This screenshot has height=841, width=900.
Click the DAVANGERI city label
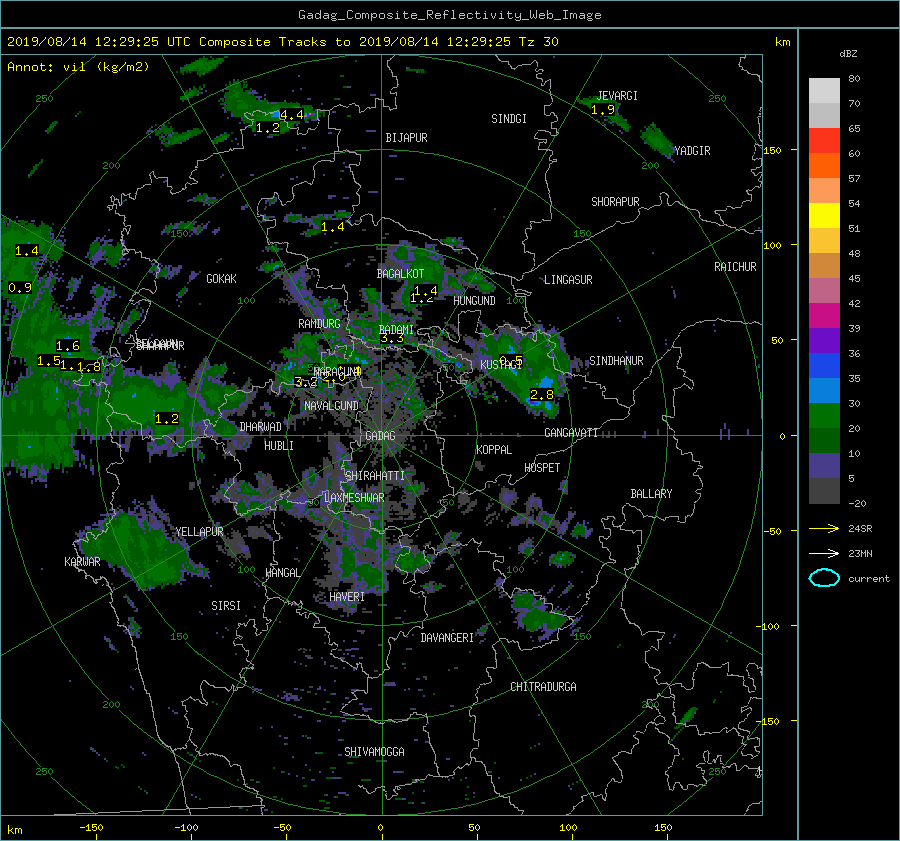[x=447, y=638]
